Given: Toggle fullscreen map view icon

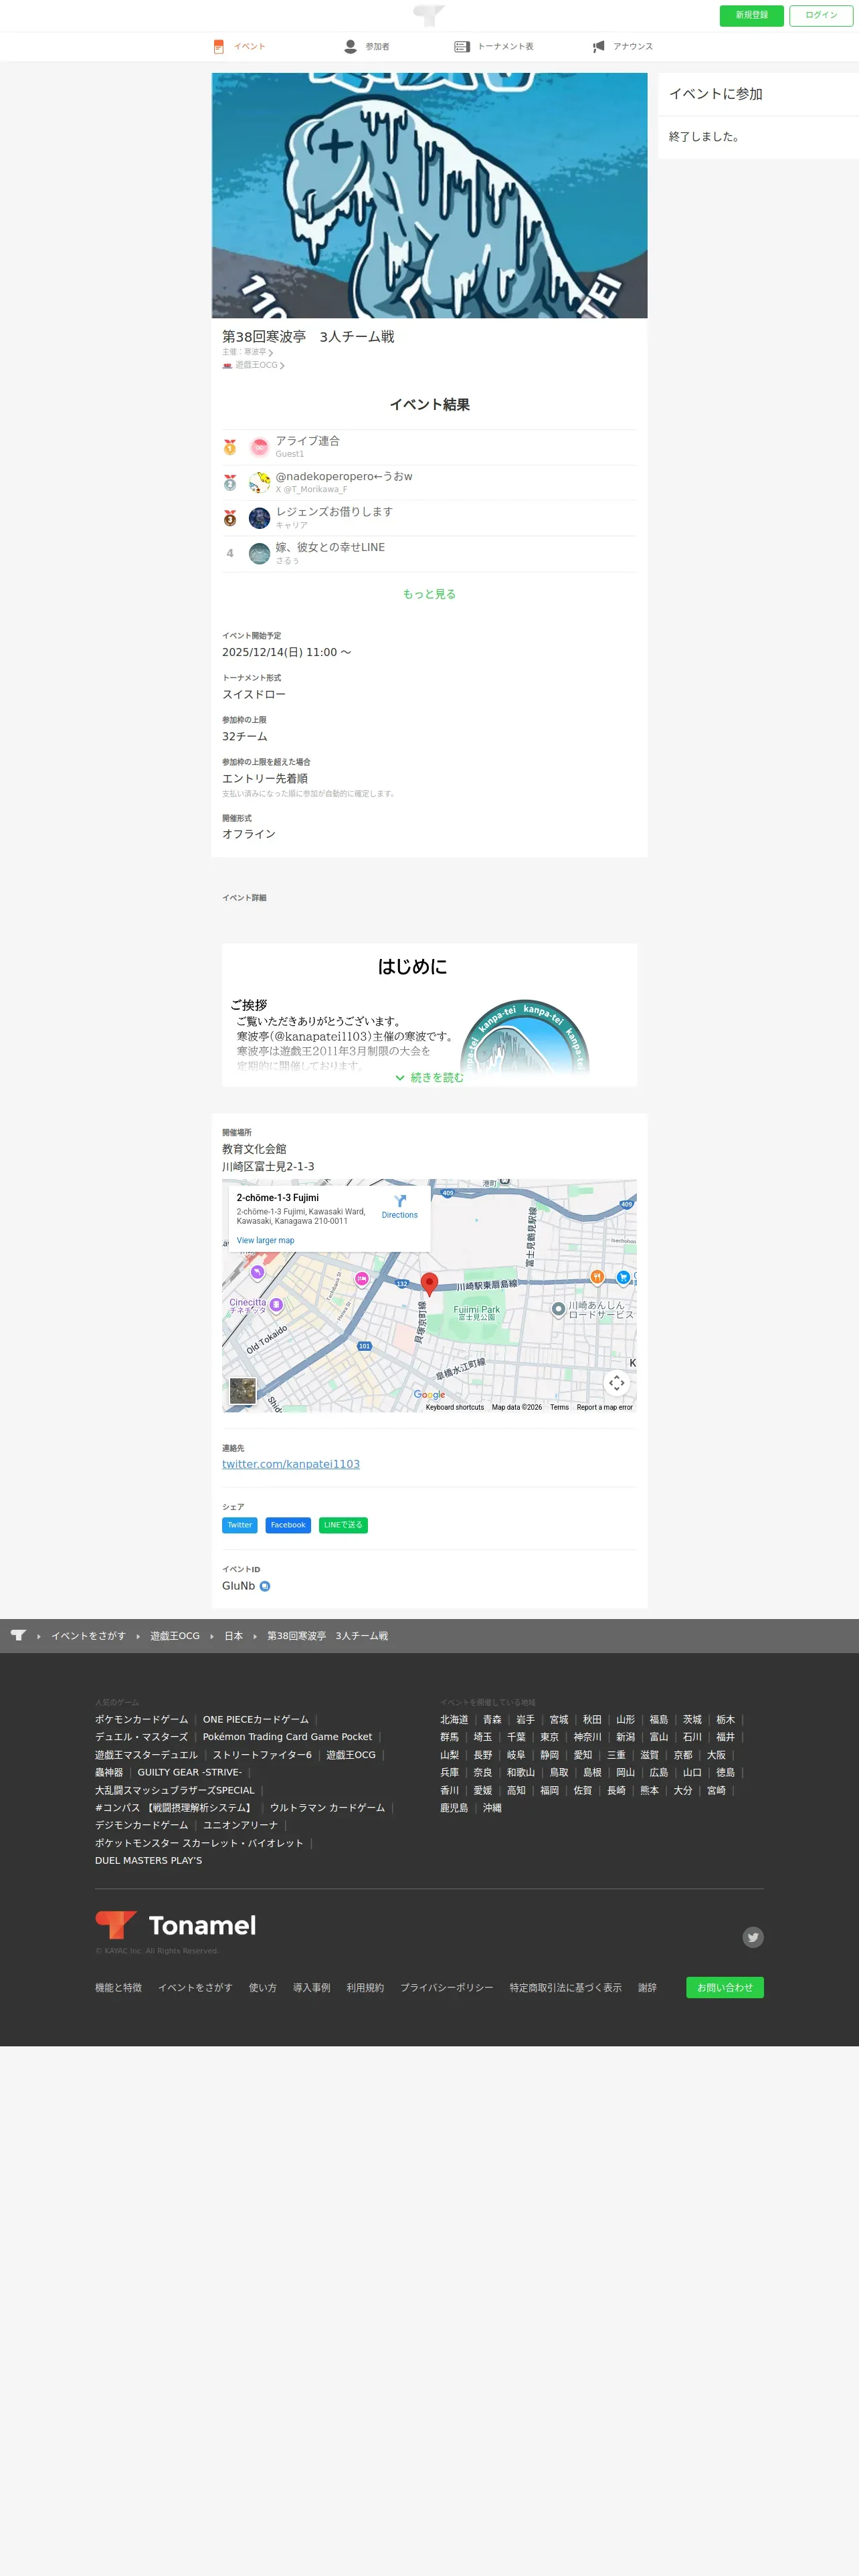Looking at the screenshot, I should 617,1383.
